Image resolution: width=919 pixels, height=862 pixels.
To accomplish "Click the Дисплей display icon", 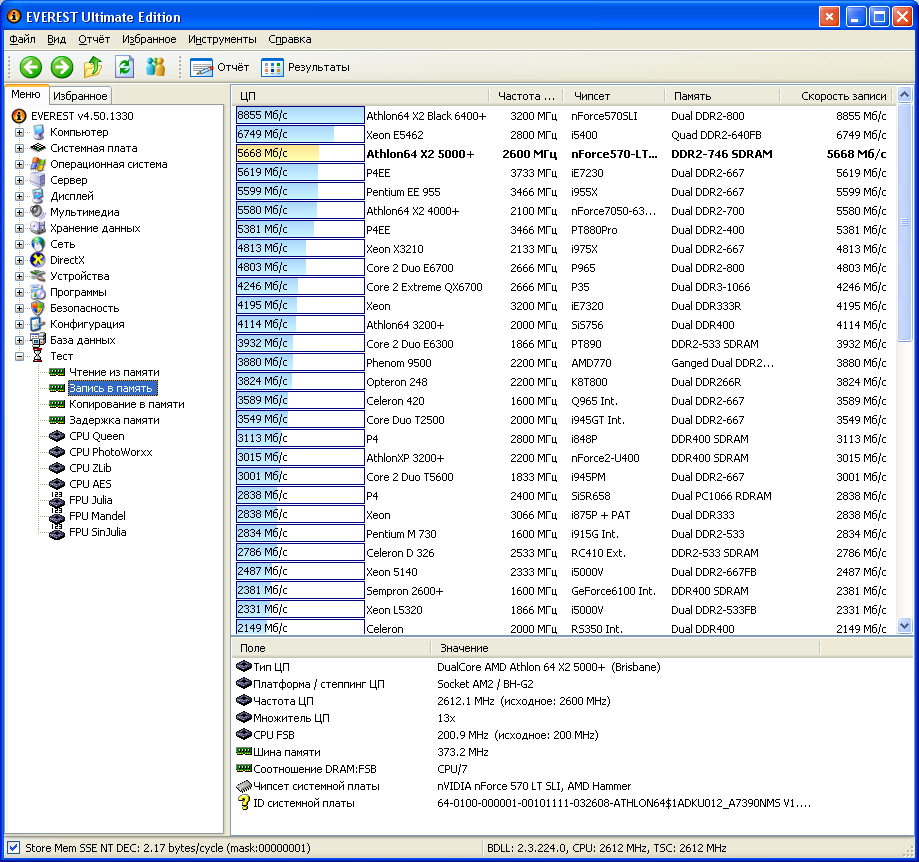I will (38, 196).
